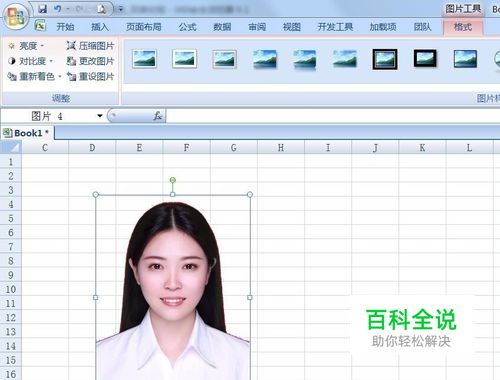Click the picture's left-middle resize handle
The height and width of the screenshot is (380, 500).
96,297
